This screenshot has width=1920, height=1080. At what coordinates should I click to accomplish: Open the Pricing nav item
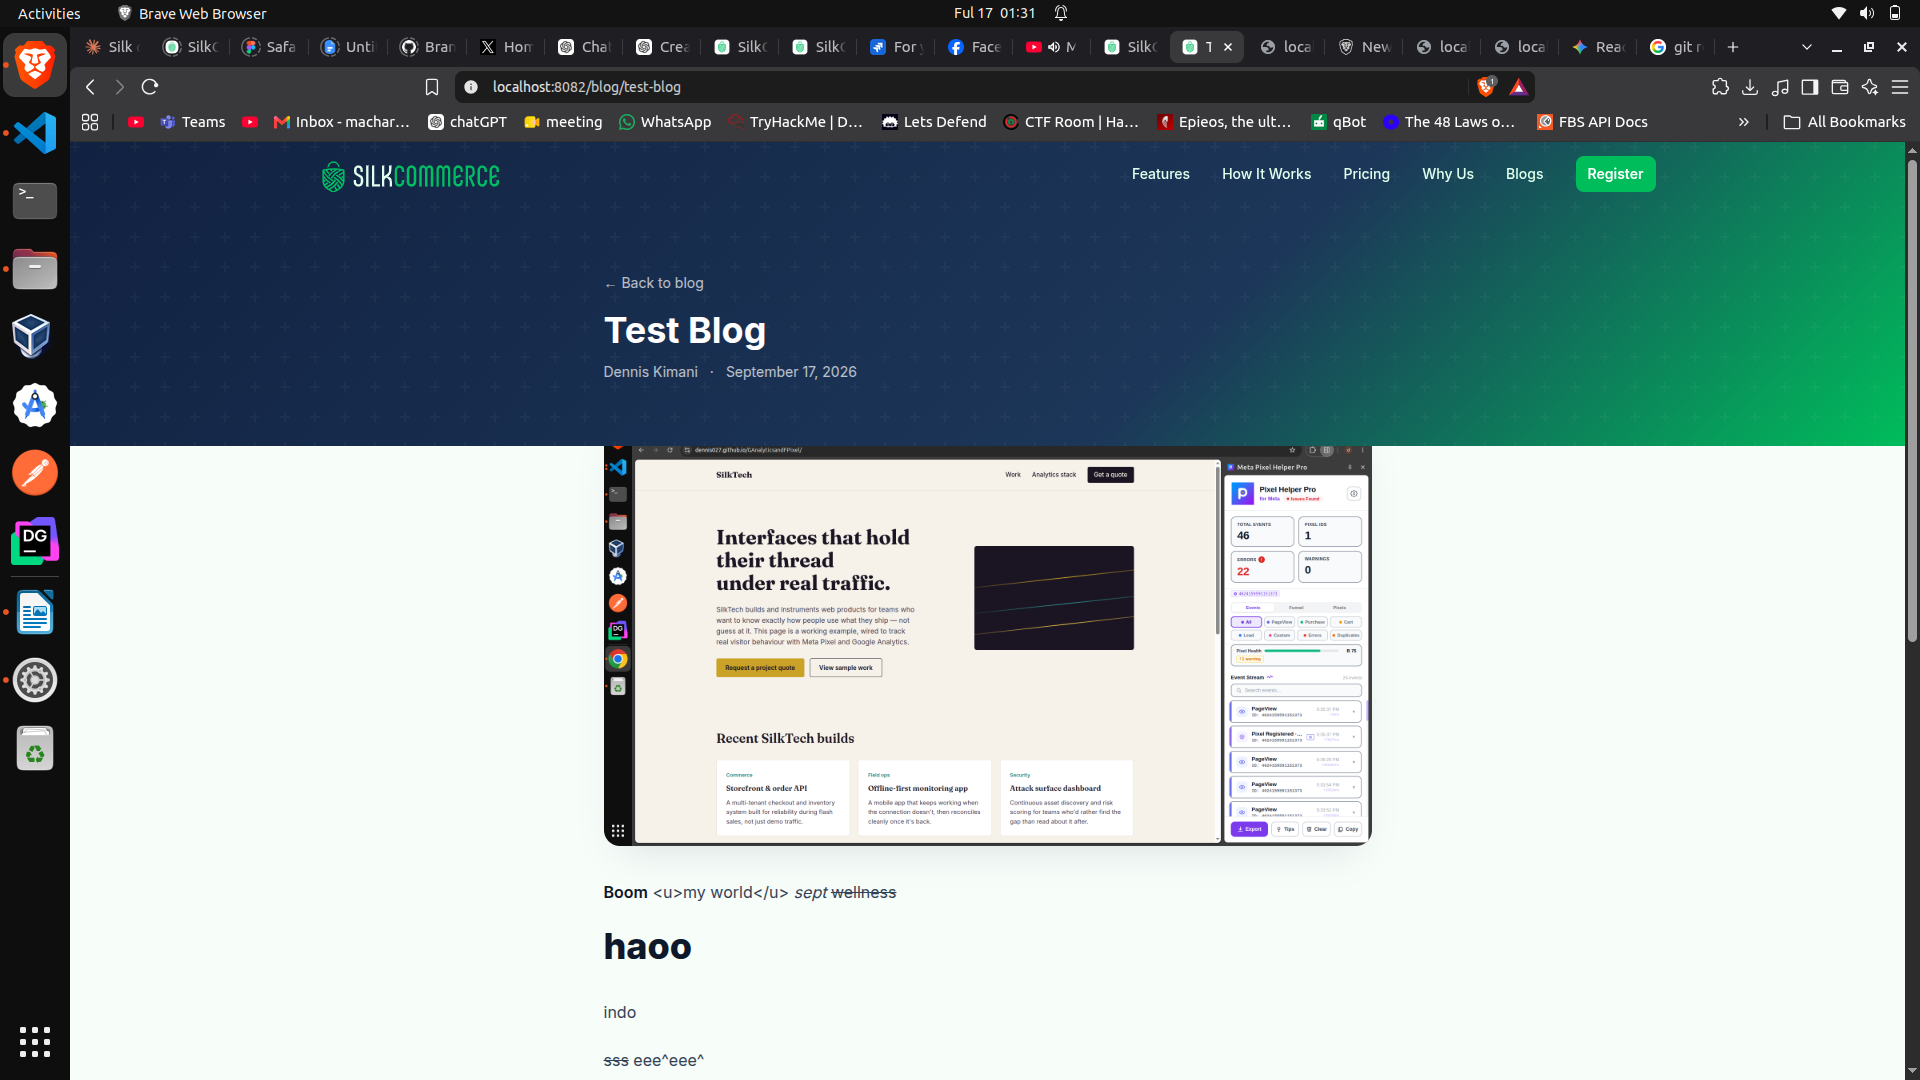point(1366,174)
